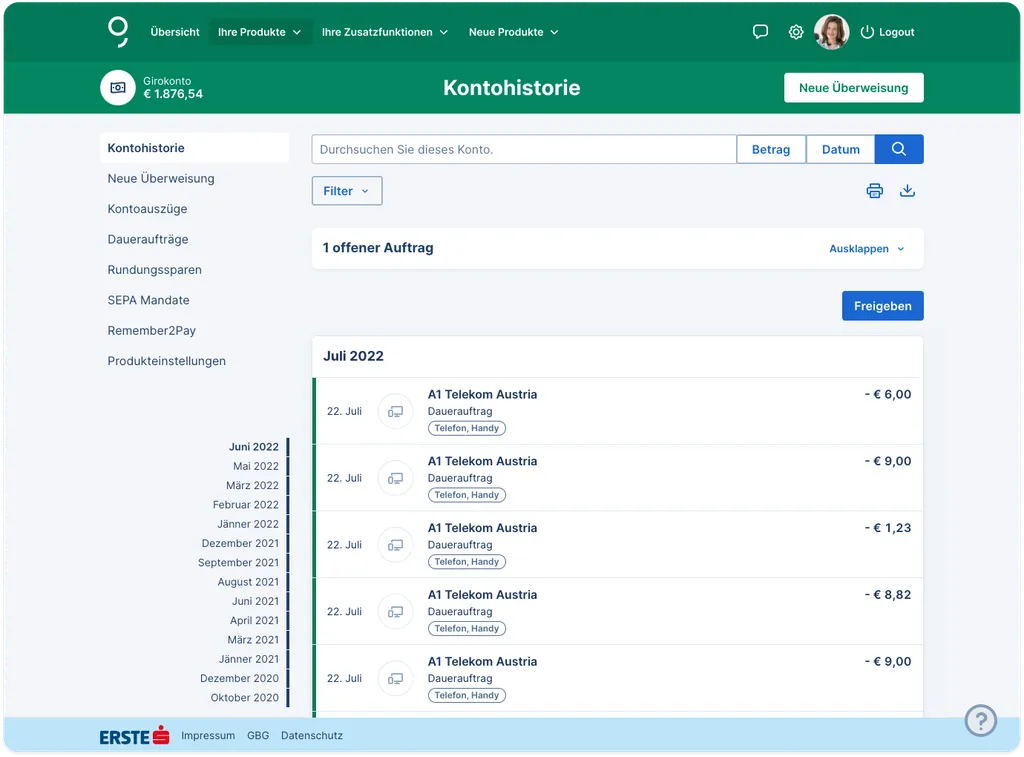Viewport: 1024px width, 757px height.
Task: Go to Übersicht in top navigation
Action: point(175,32)
